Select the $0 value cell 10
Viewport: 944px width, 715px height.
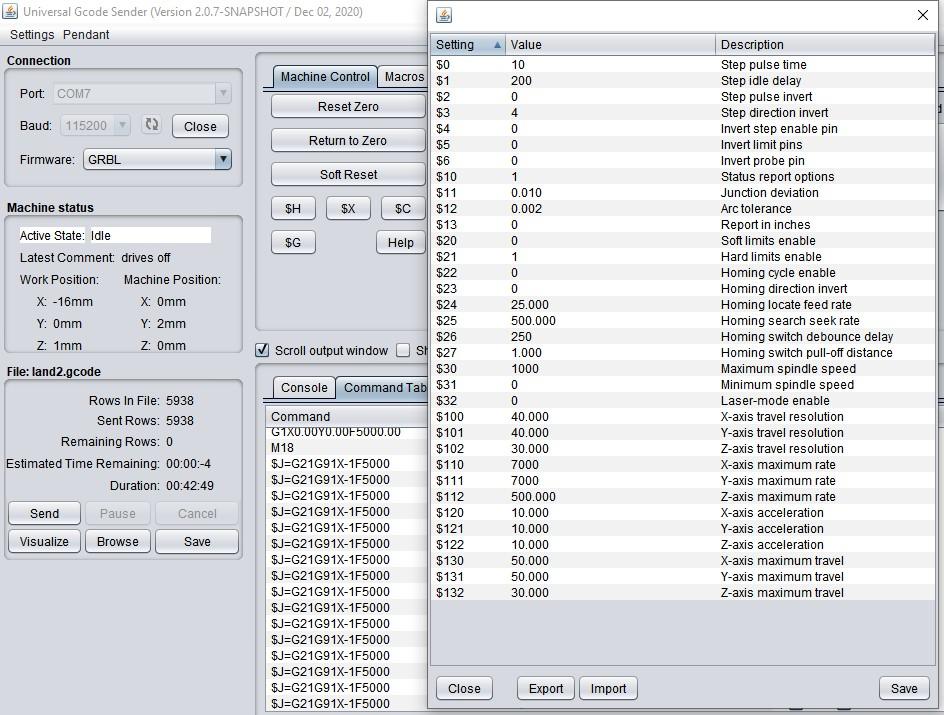click(610, 64)
